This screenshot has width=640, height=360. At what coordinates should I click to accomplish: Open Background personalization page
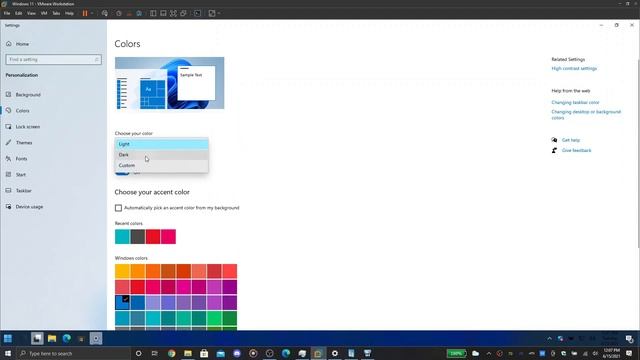point(28,95)
